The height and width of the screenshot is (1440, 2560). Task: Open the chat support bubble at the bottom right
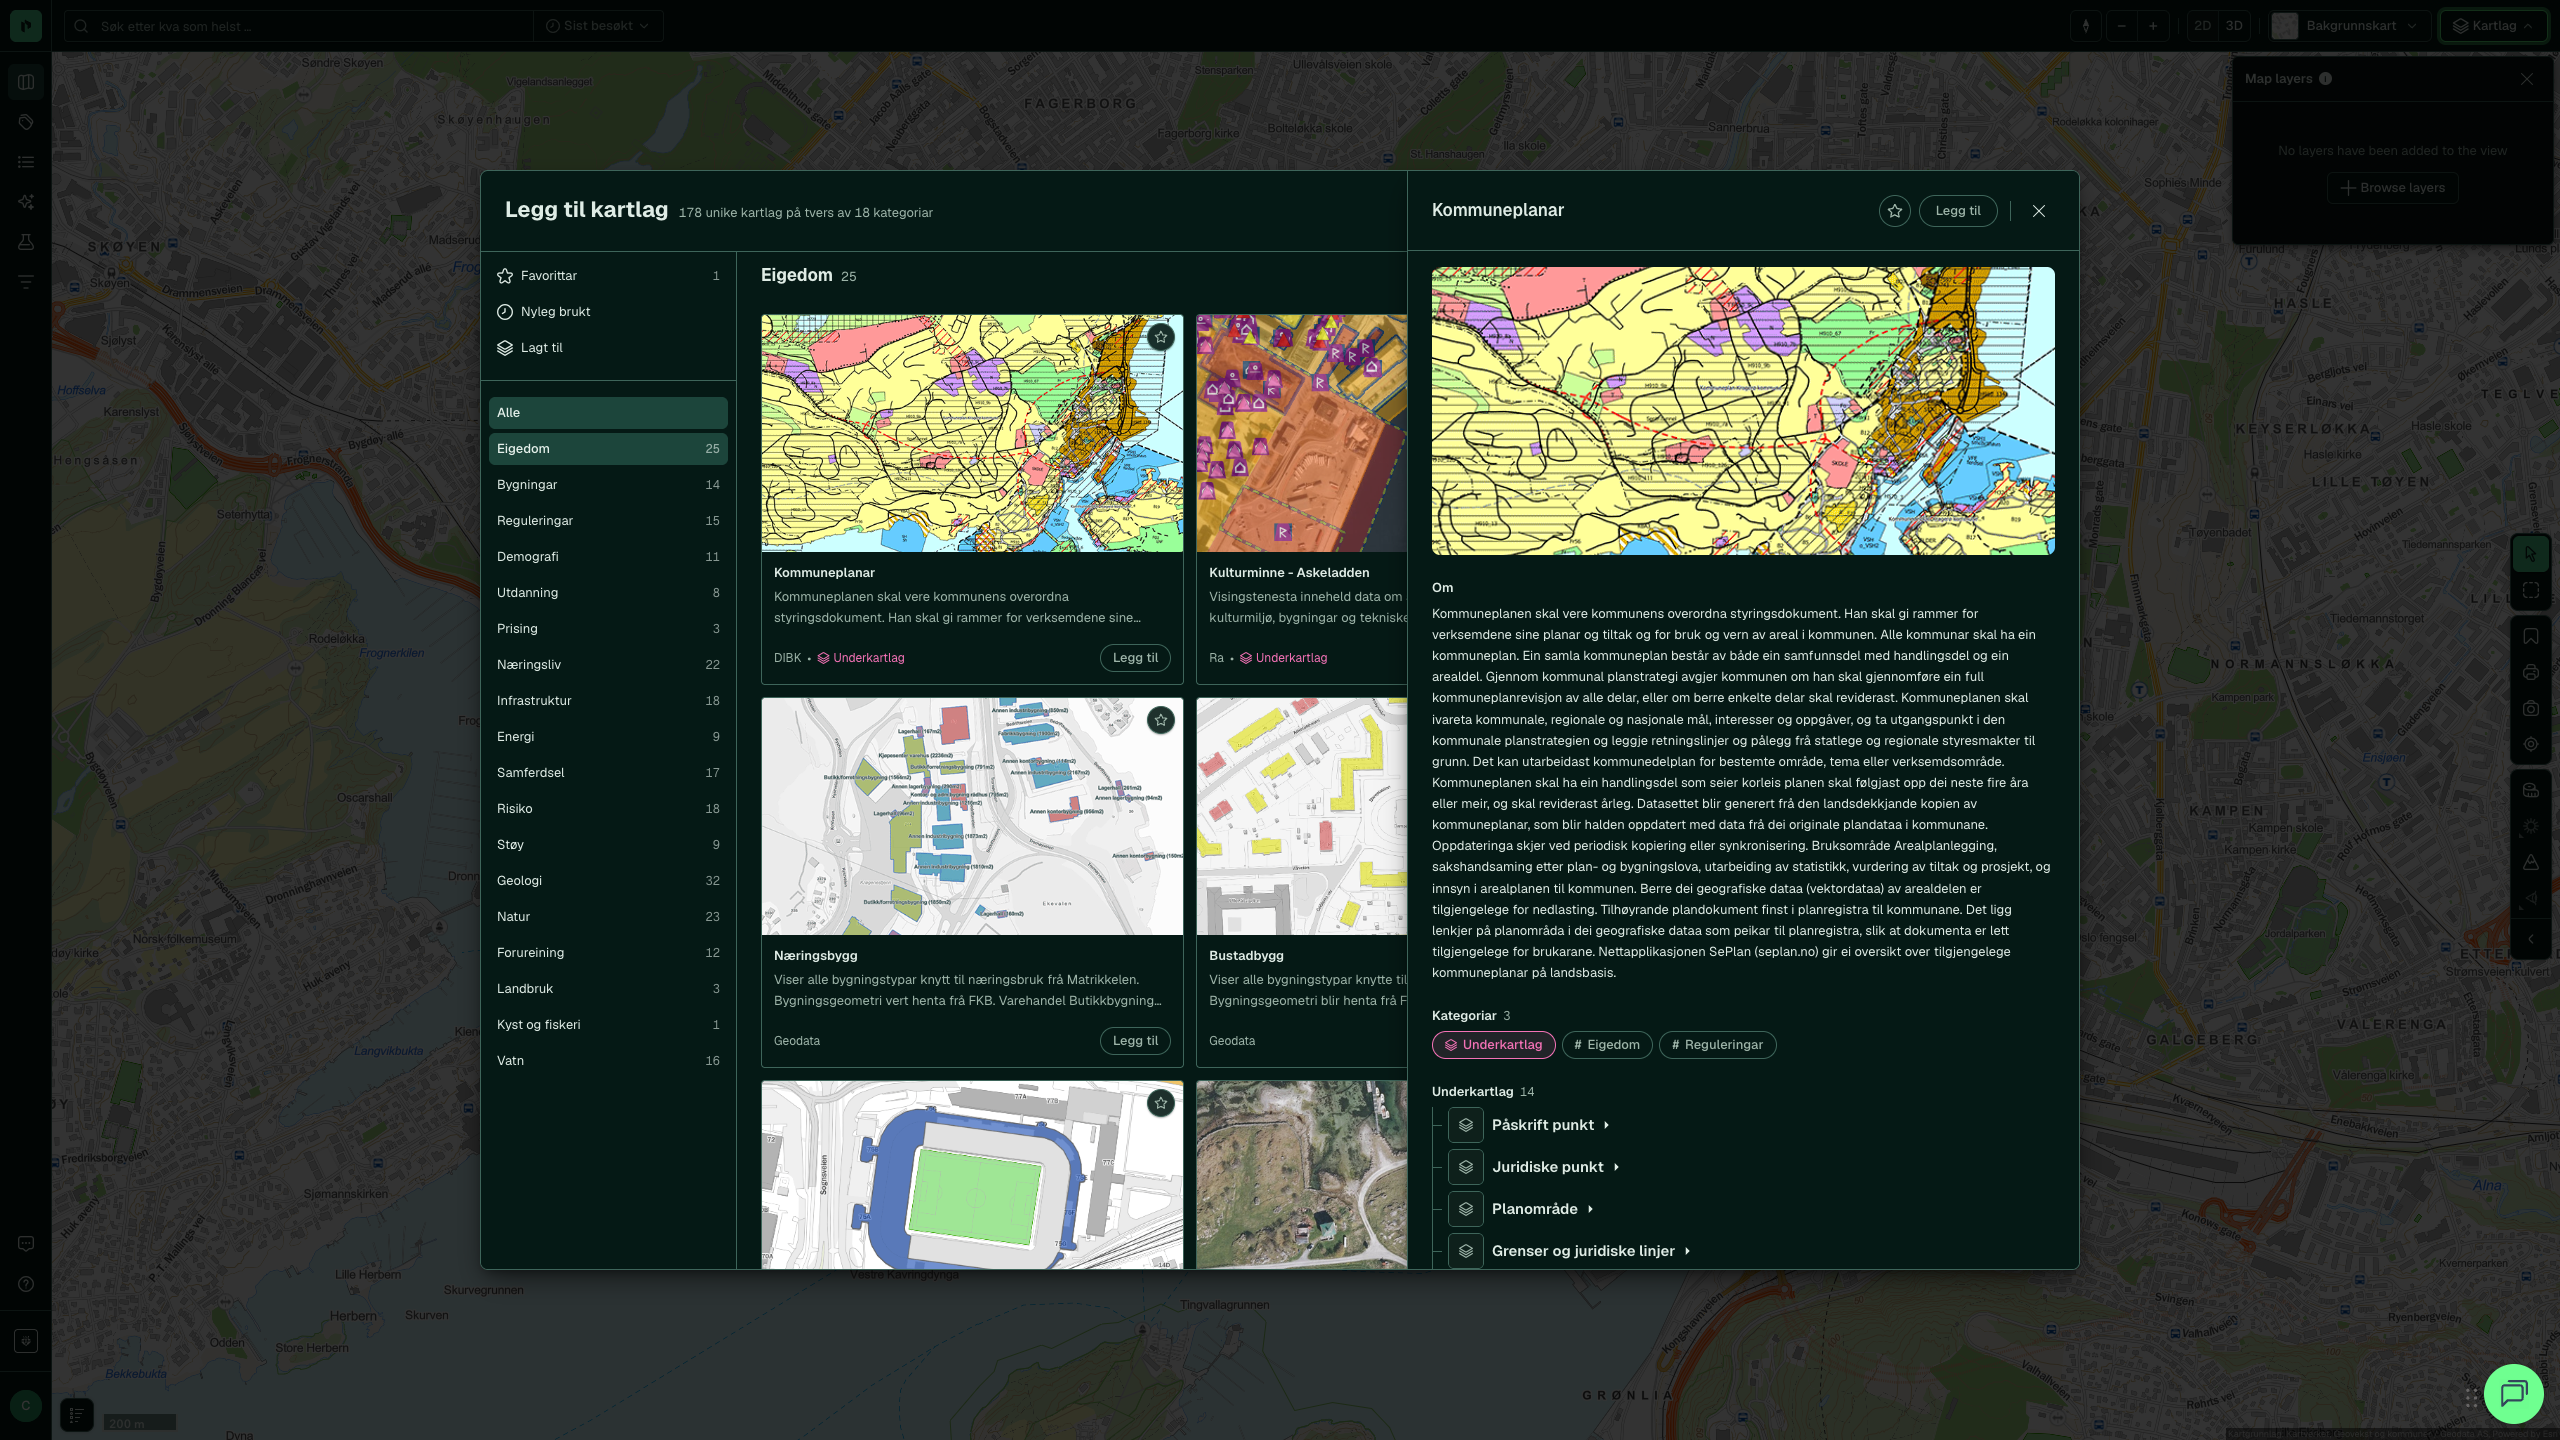[2513, 1393]
